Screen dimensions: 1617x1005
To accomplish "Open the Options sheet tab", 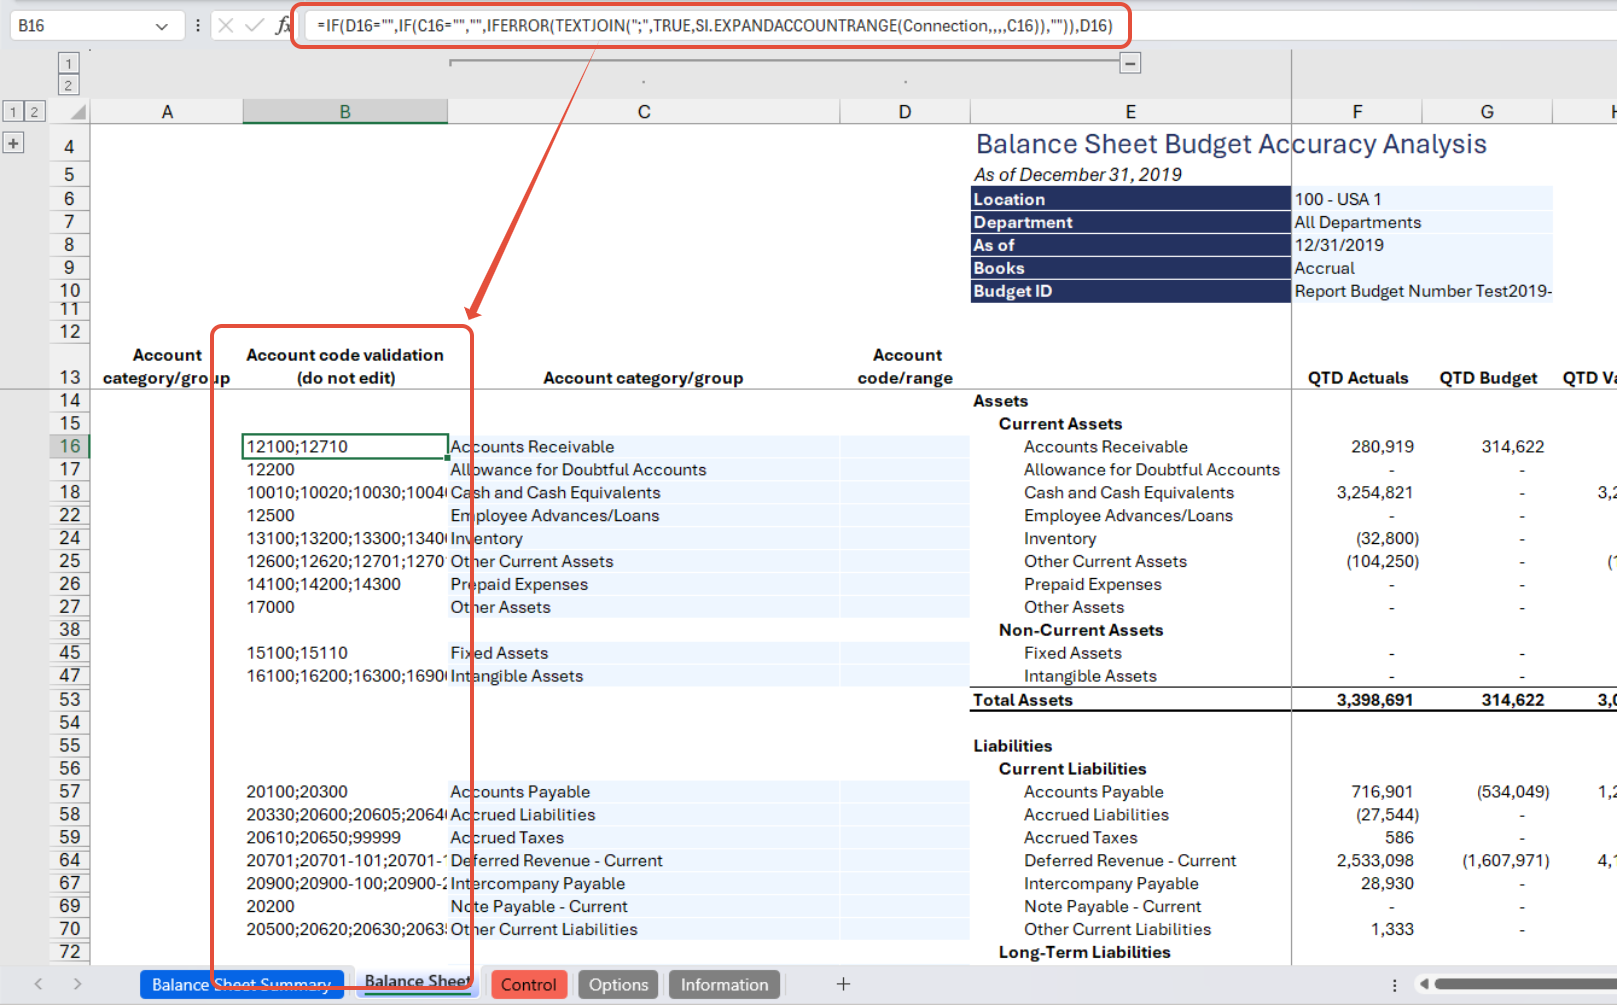I will pyautogui.click(x=618, y=984).
